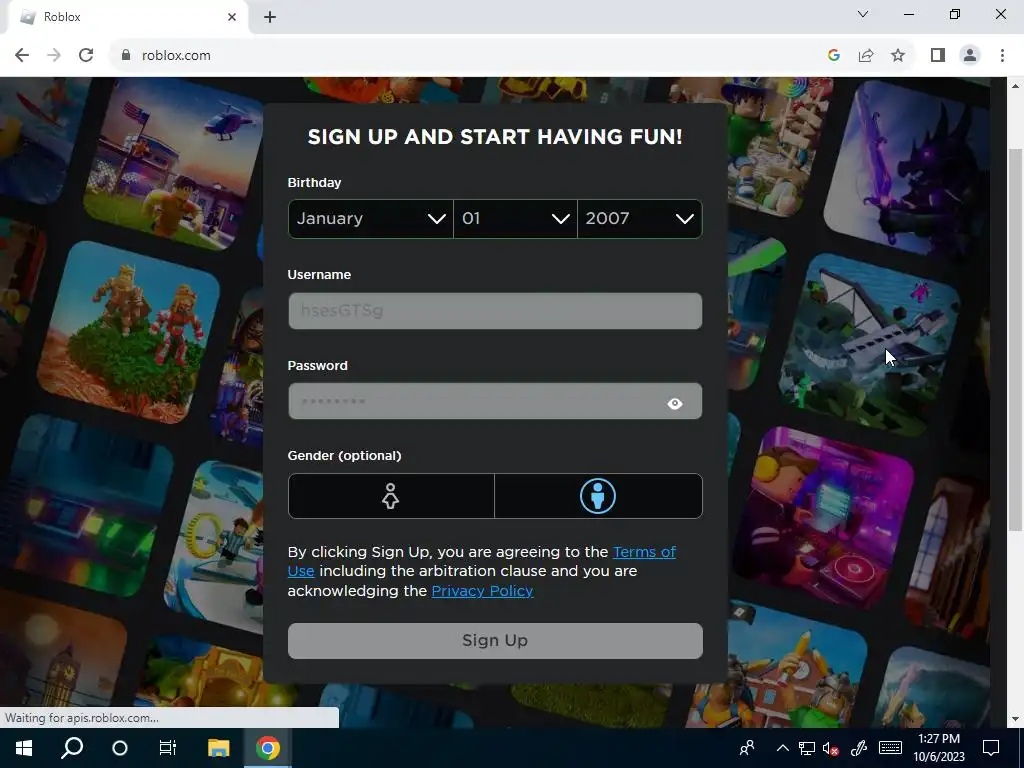
Task: Click the browser forward arrow
Action: [54, 56]
